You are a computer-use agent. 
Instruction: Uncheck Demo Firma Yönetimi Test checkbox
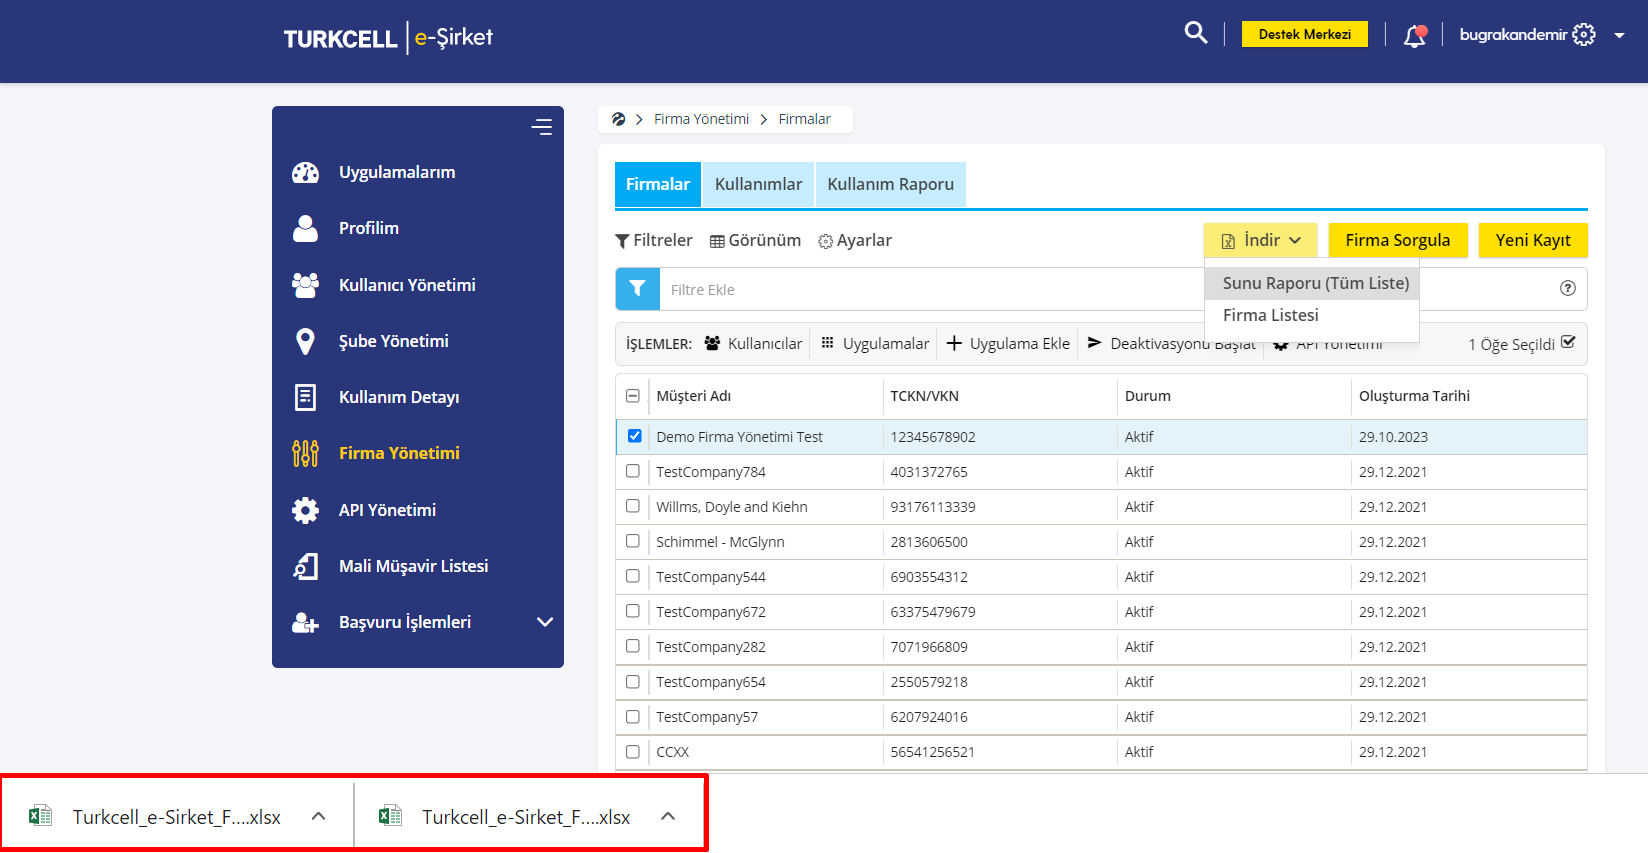(634, 436)
